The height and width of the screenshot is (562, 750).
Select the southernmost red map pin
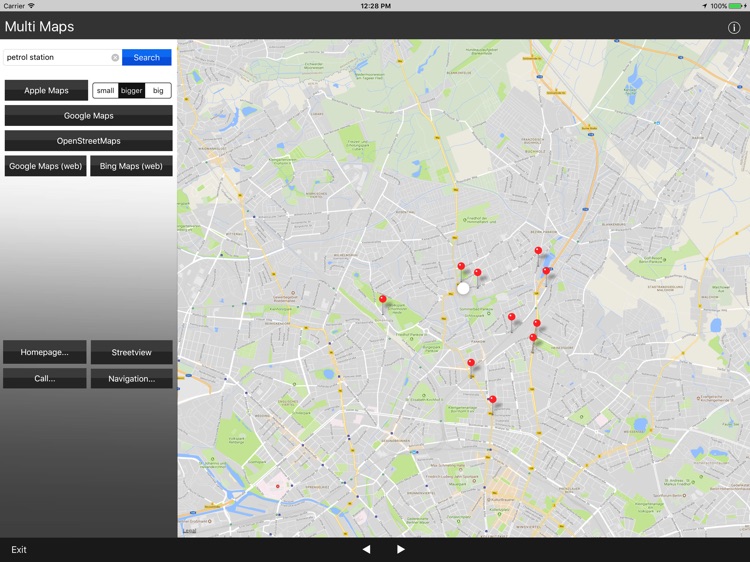[493, 399]
